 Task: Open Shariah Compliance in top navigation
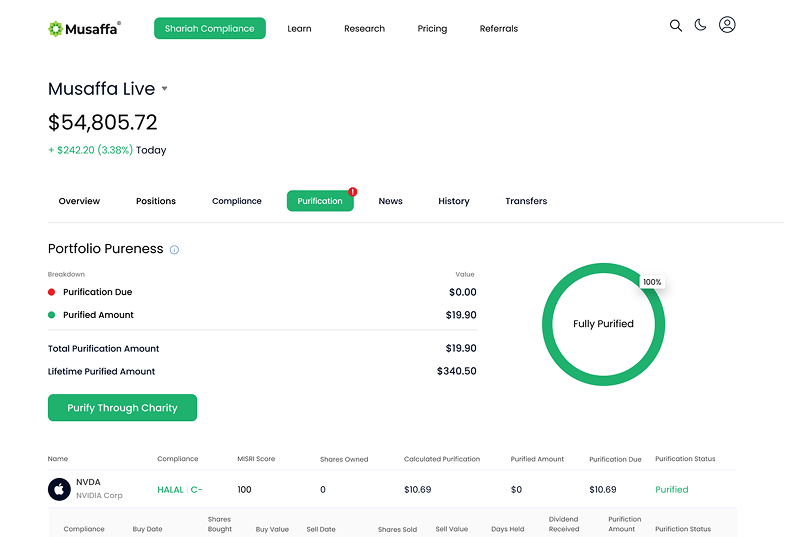click(210, 29)
